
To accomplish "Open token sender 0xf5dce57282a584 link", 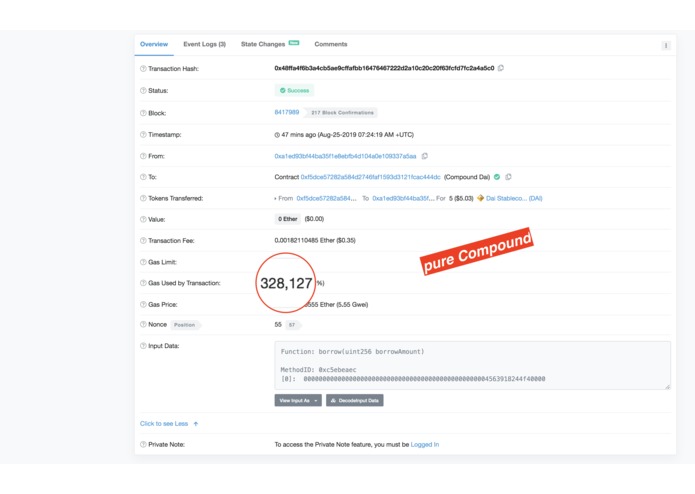I will coord(326,198).
